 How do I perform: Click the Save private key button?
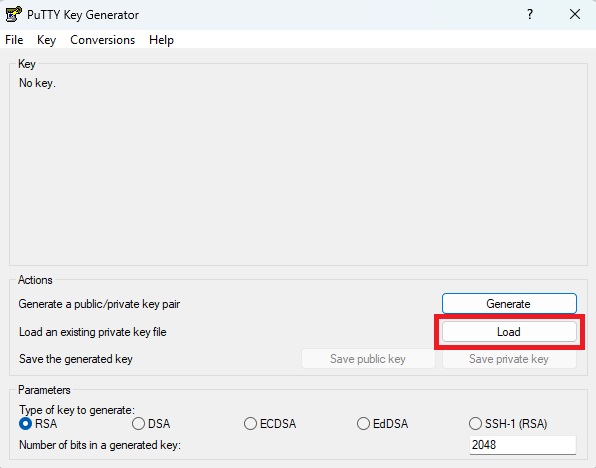tap(509, 359)
